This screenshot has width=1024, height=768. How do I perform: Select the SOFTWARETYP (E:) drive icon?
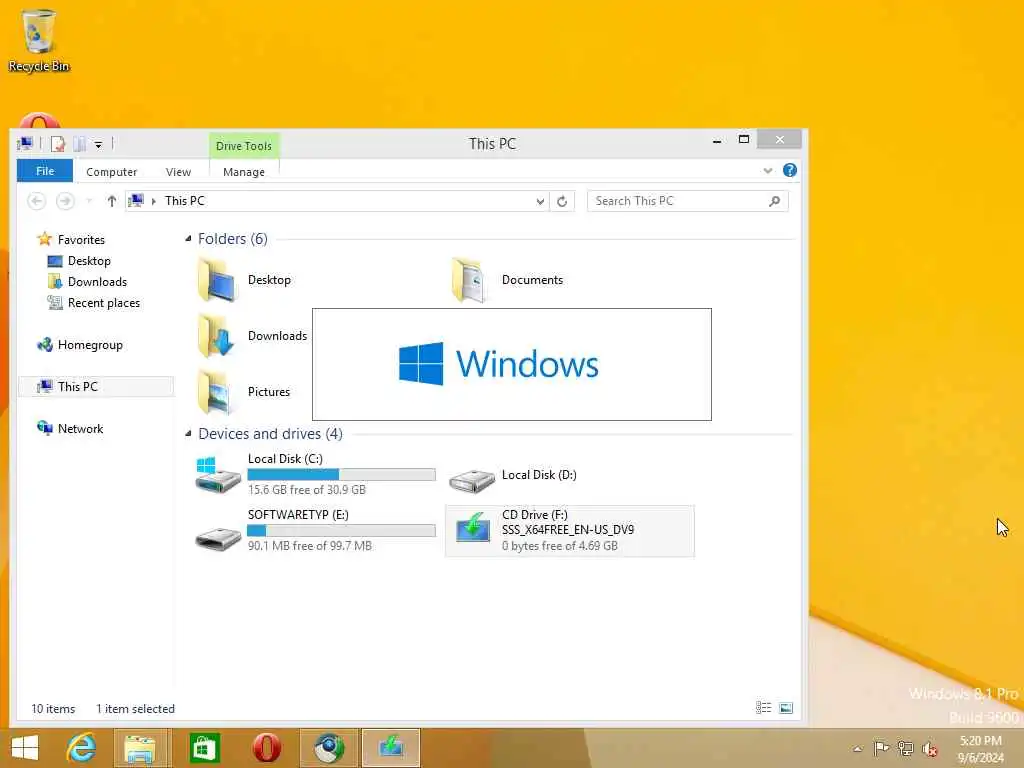pos(218,539)
